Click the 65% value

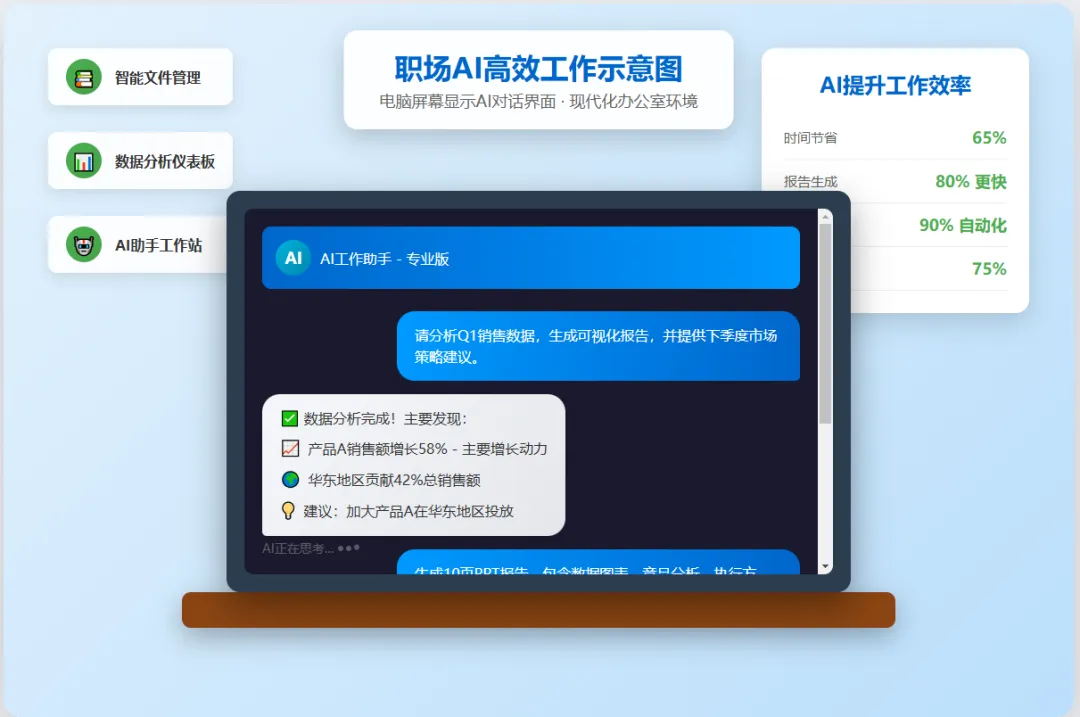[989, 138]
